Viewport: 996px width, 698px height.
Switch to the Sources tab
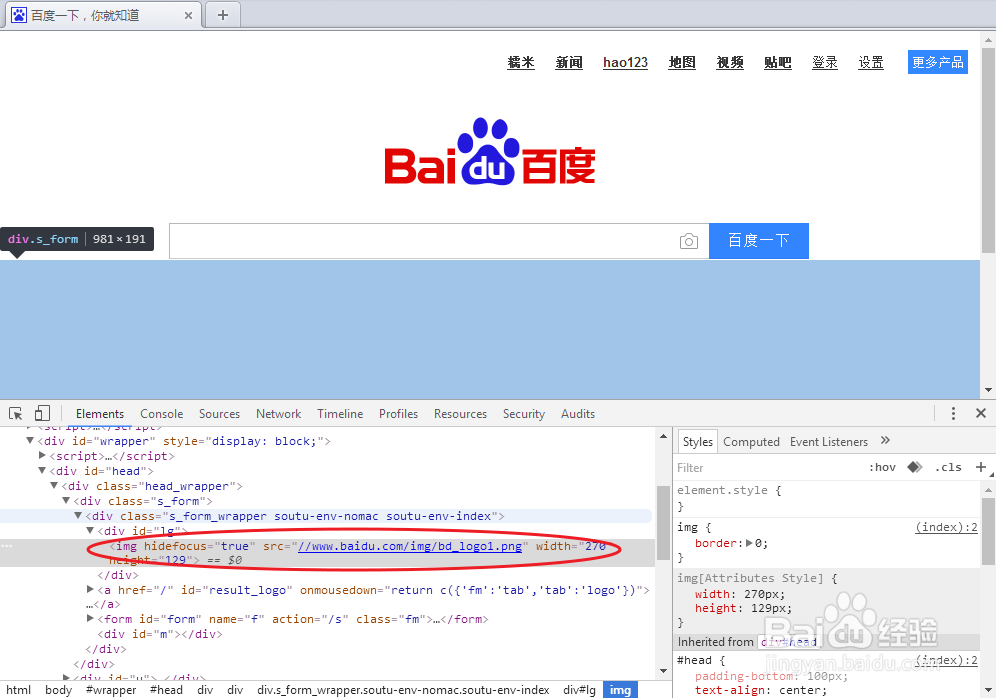[x=219, y=413]
